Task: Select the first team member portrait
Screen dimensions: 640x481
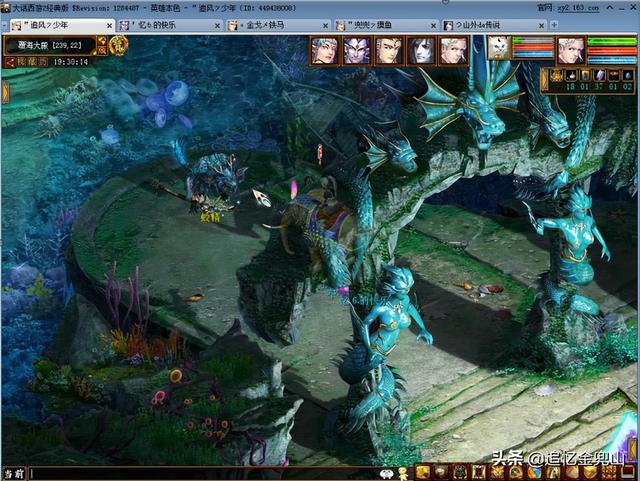Action: tap(324, 50)
